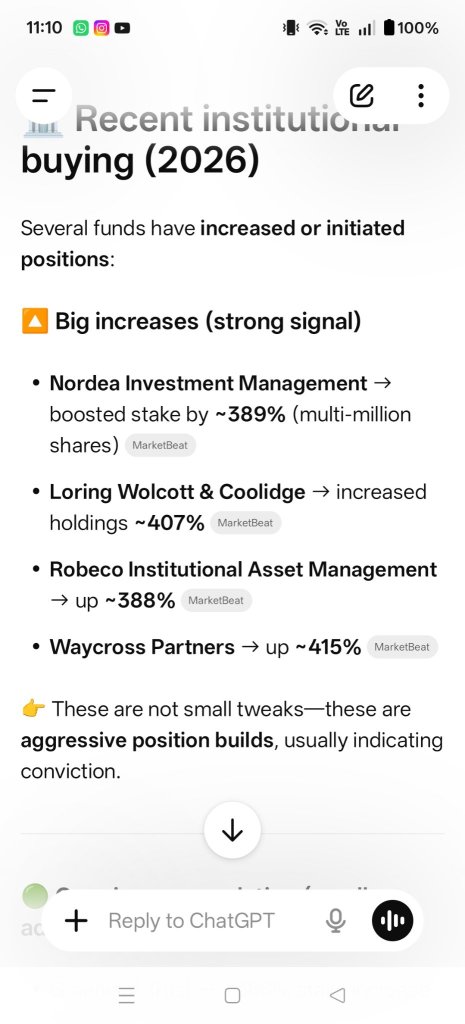Image resolution: width=465 pixels, height=1024 pixels.
Task: Tap the Android back navigation triangle
Action: (338, 995)
